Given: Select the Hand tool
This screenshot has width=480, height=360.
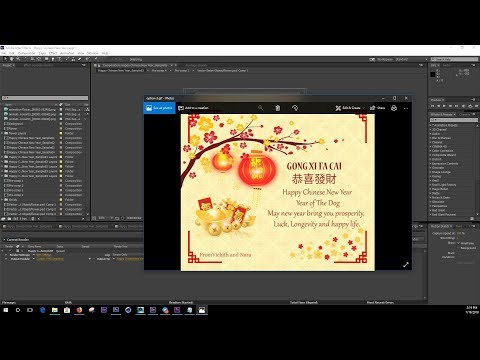Looking at the screenshot, I should (12, 59).
